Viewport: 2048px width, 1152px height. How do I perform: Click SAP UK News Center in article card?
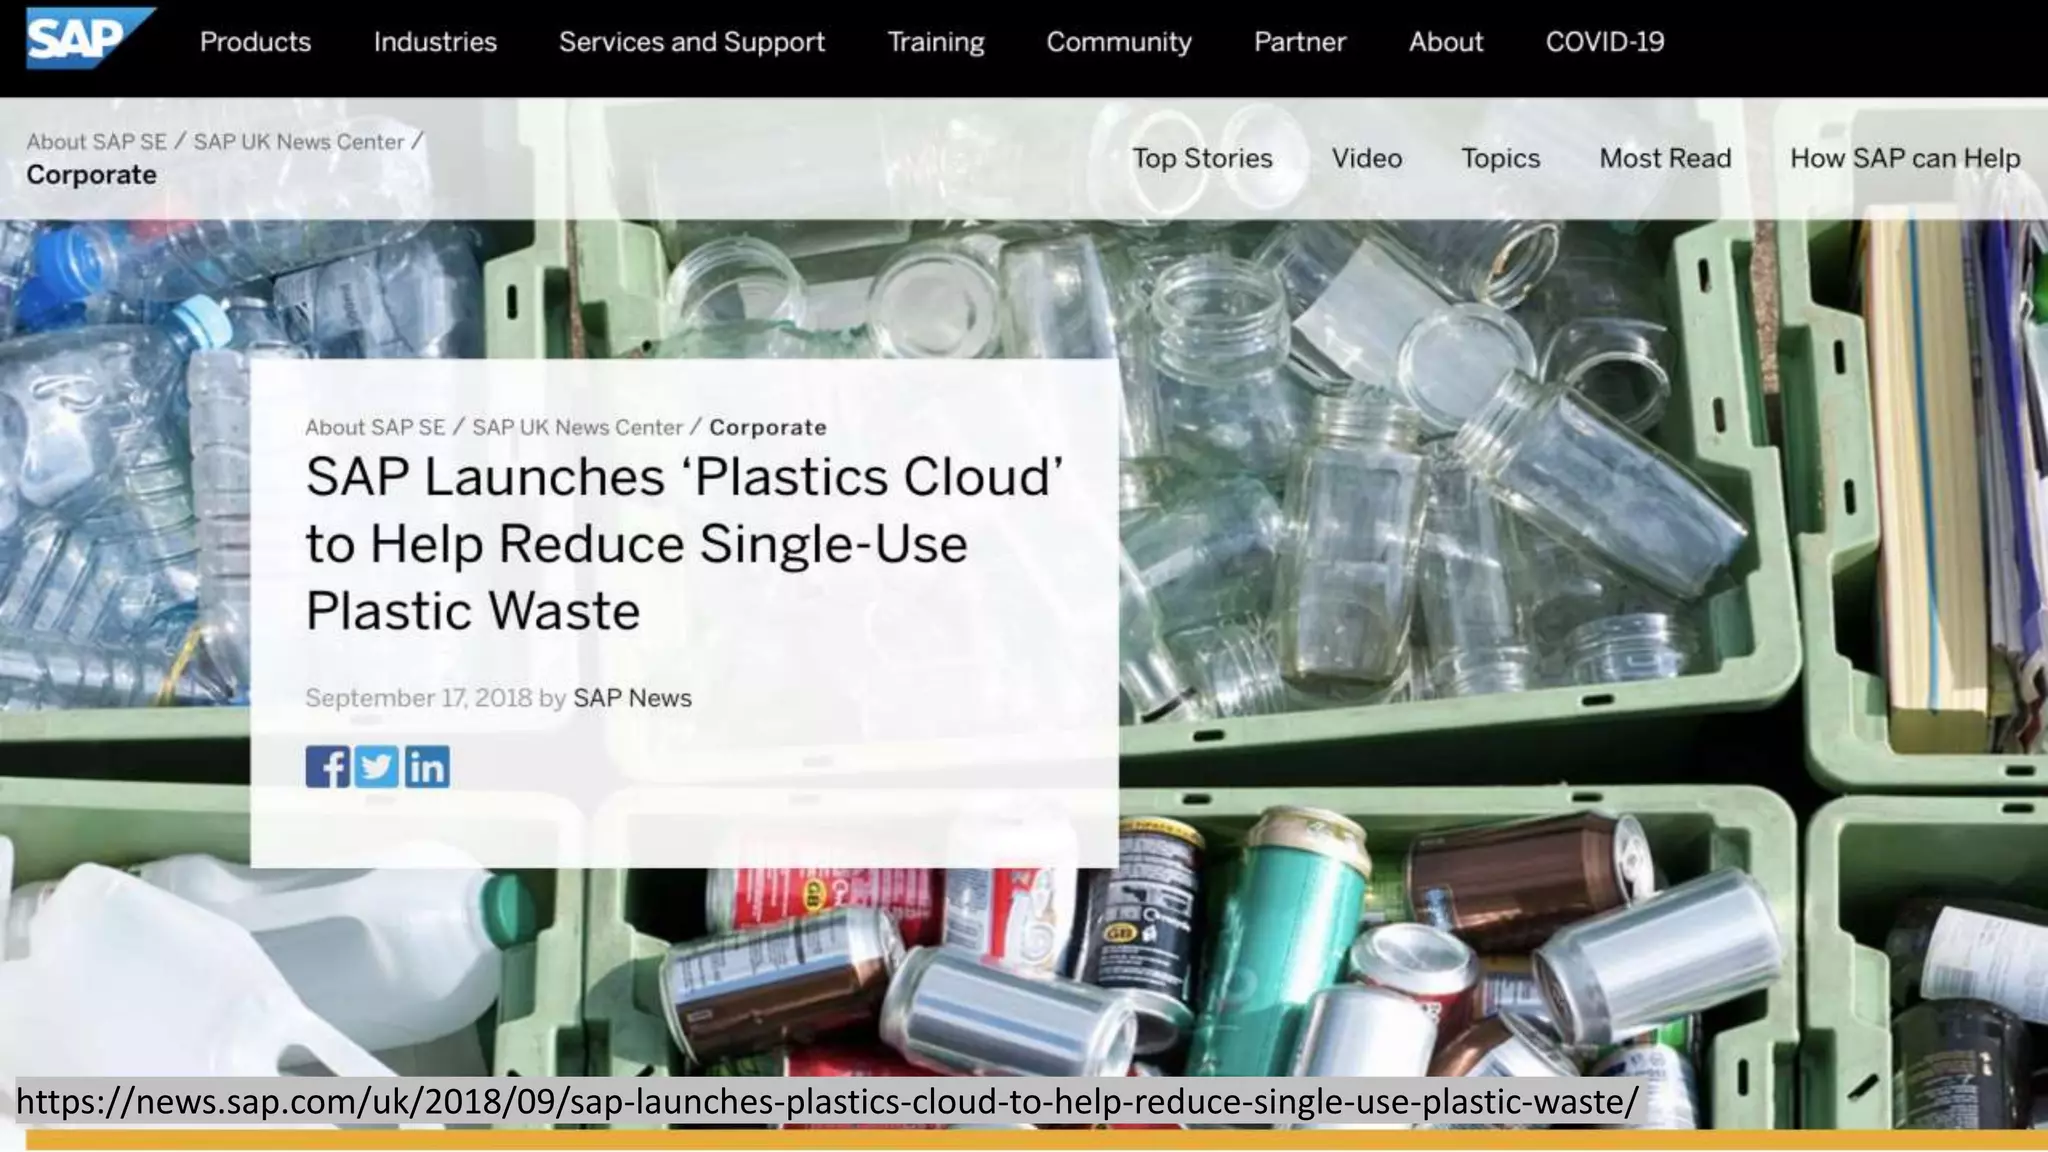(577, 428)
